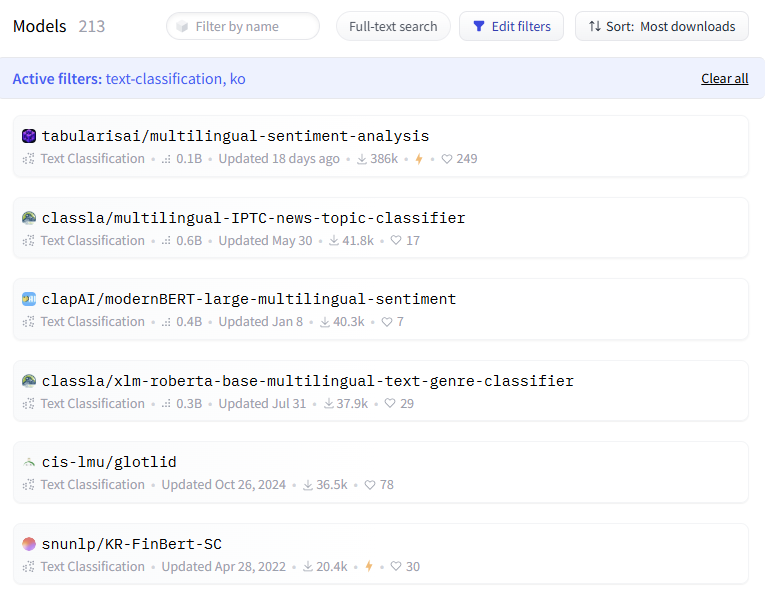Click the download icon next to 36.5k
This screenshot has width=765, height=592.
coord(308,485)
